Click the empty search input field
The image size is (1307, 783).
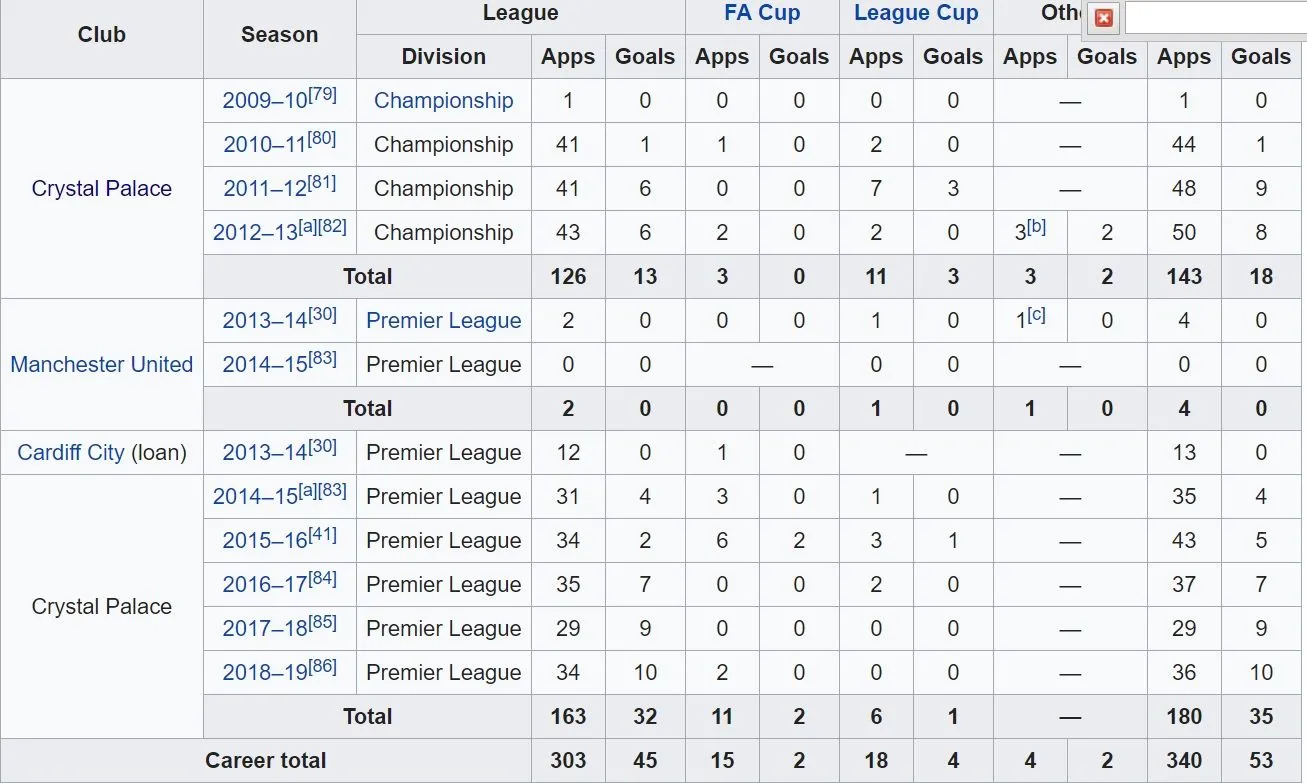[1215, 18]
